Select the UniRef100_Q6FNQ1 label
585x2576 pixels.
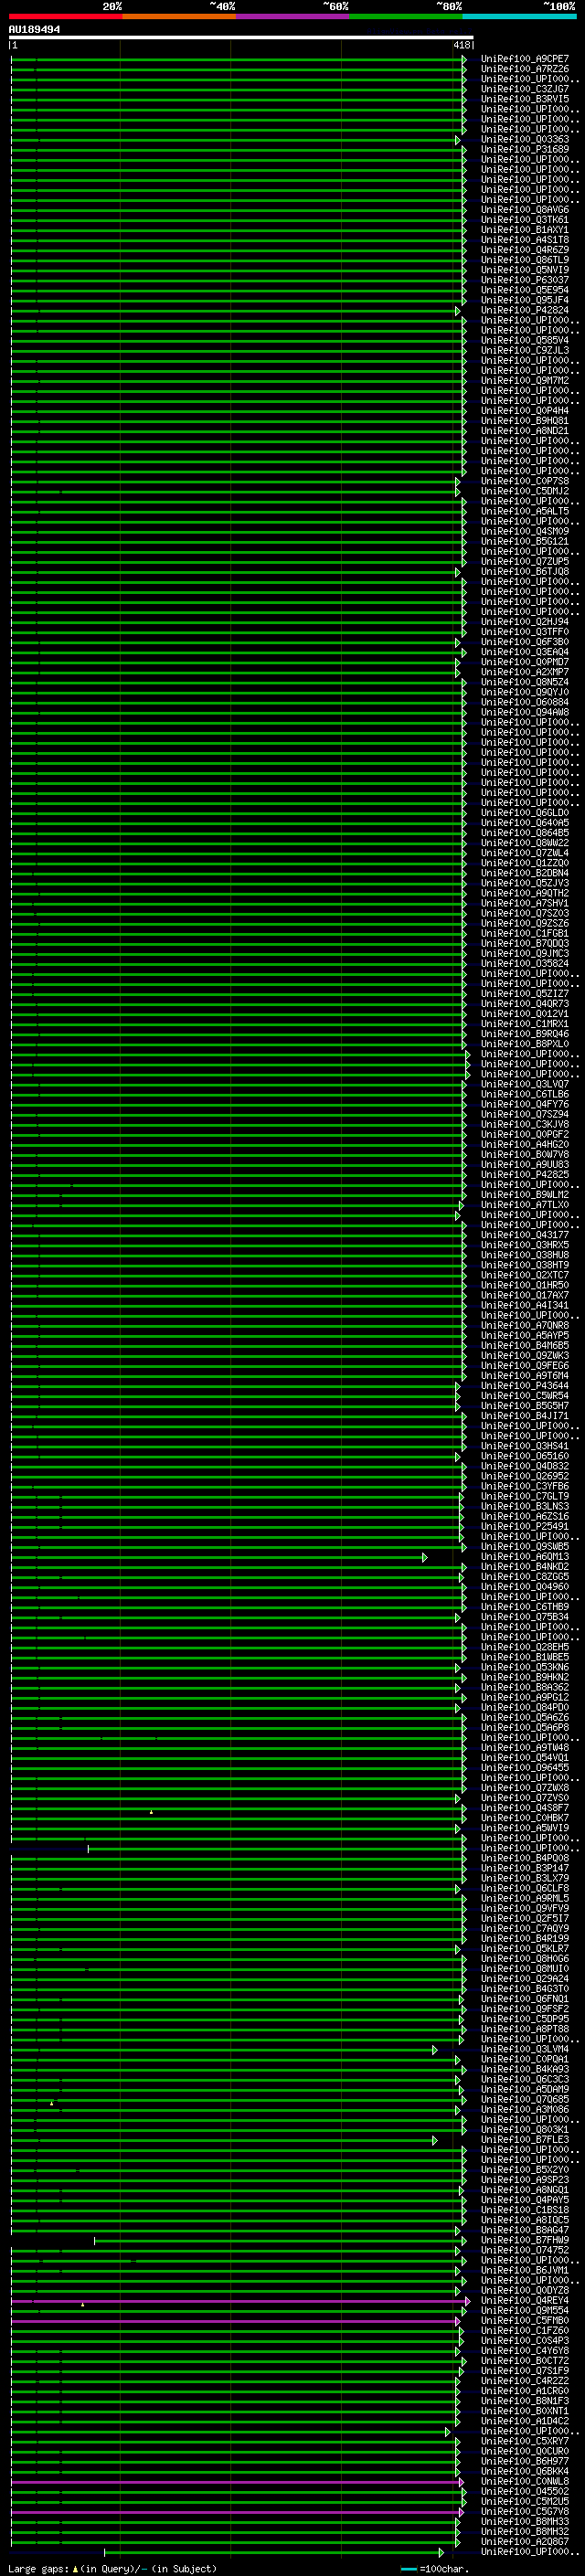[x=524, y=1999]
